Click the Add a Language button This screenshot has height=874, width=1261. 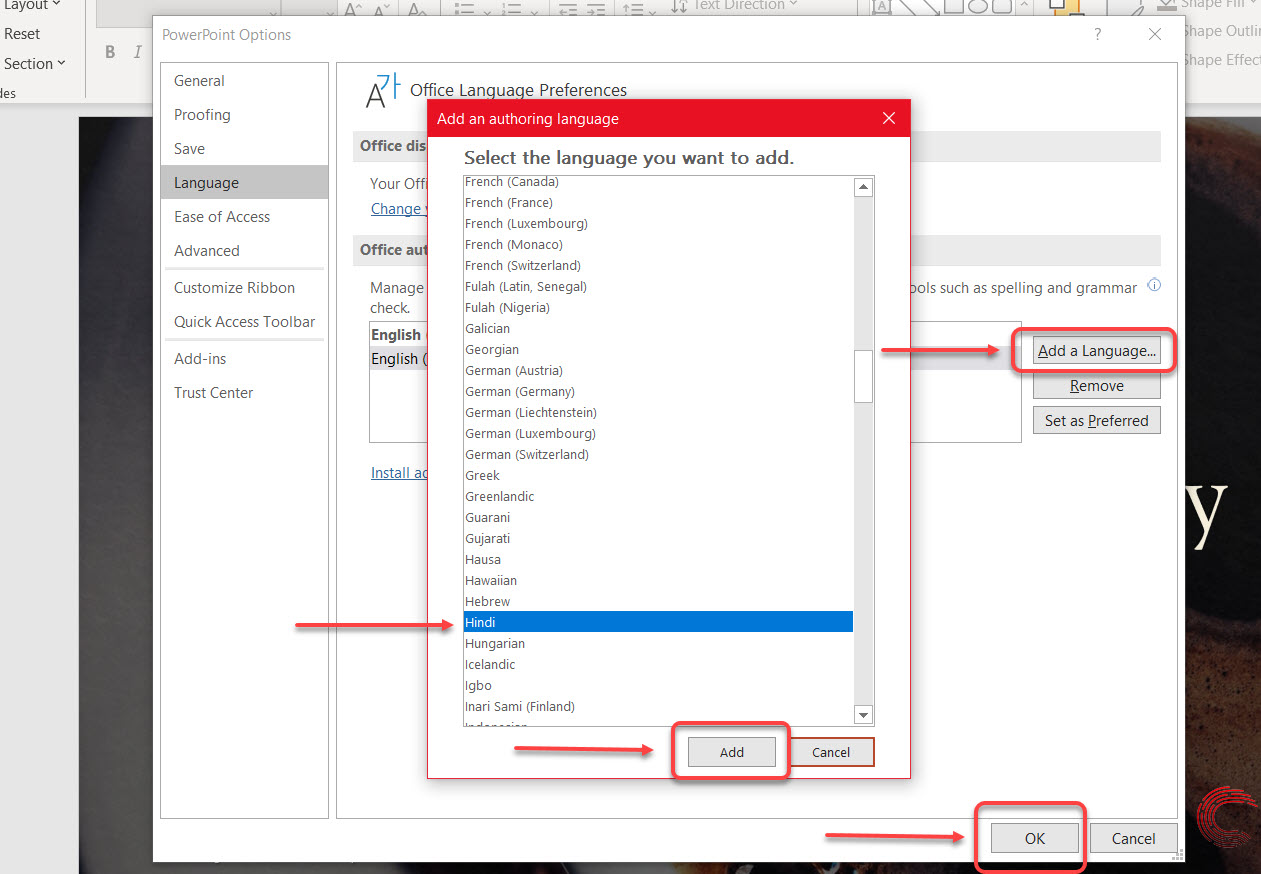(1097, 351)
